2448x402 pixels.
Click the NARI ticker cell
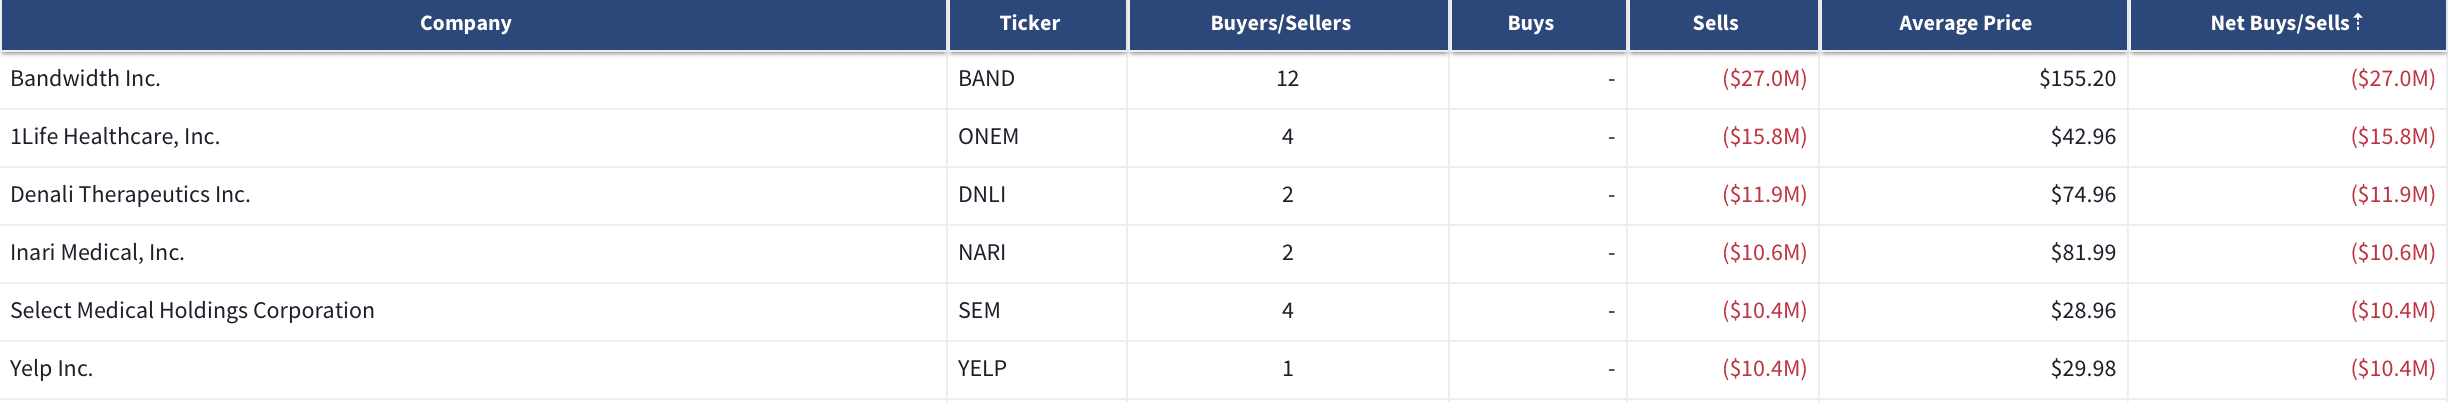[1037, 252]
